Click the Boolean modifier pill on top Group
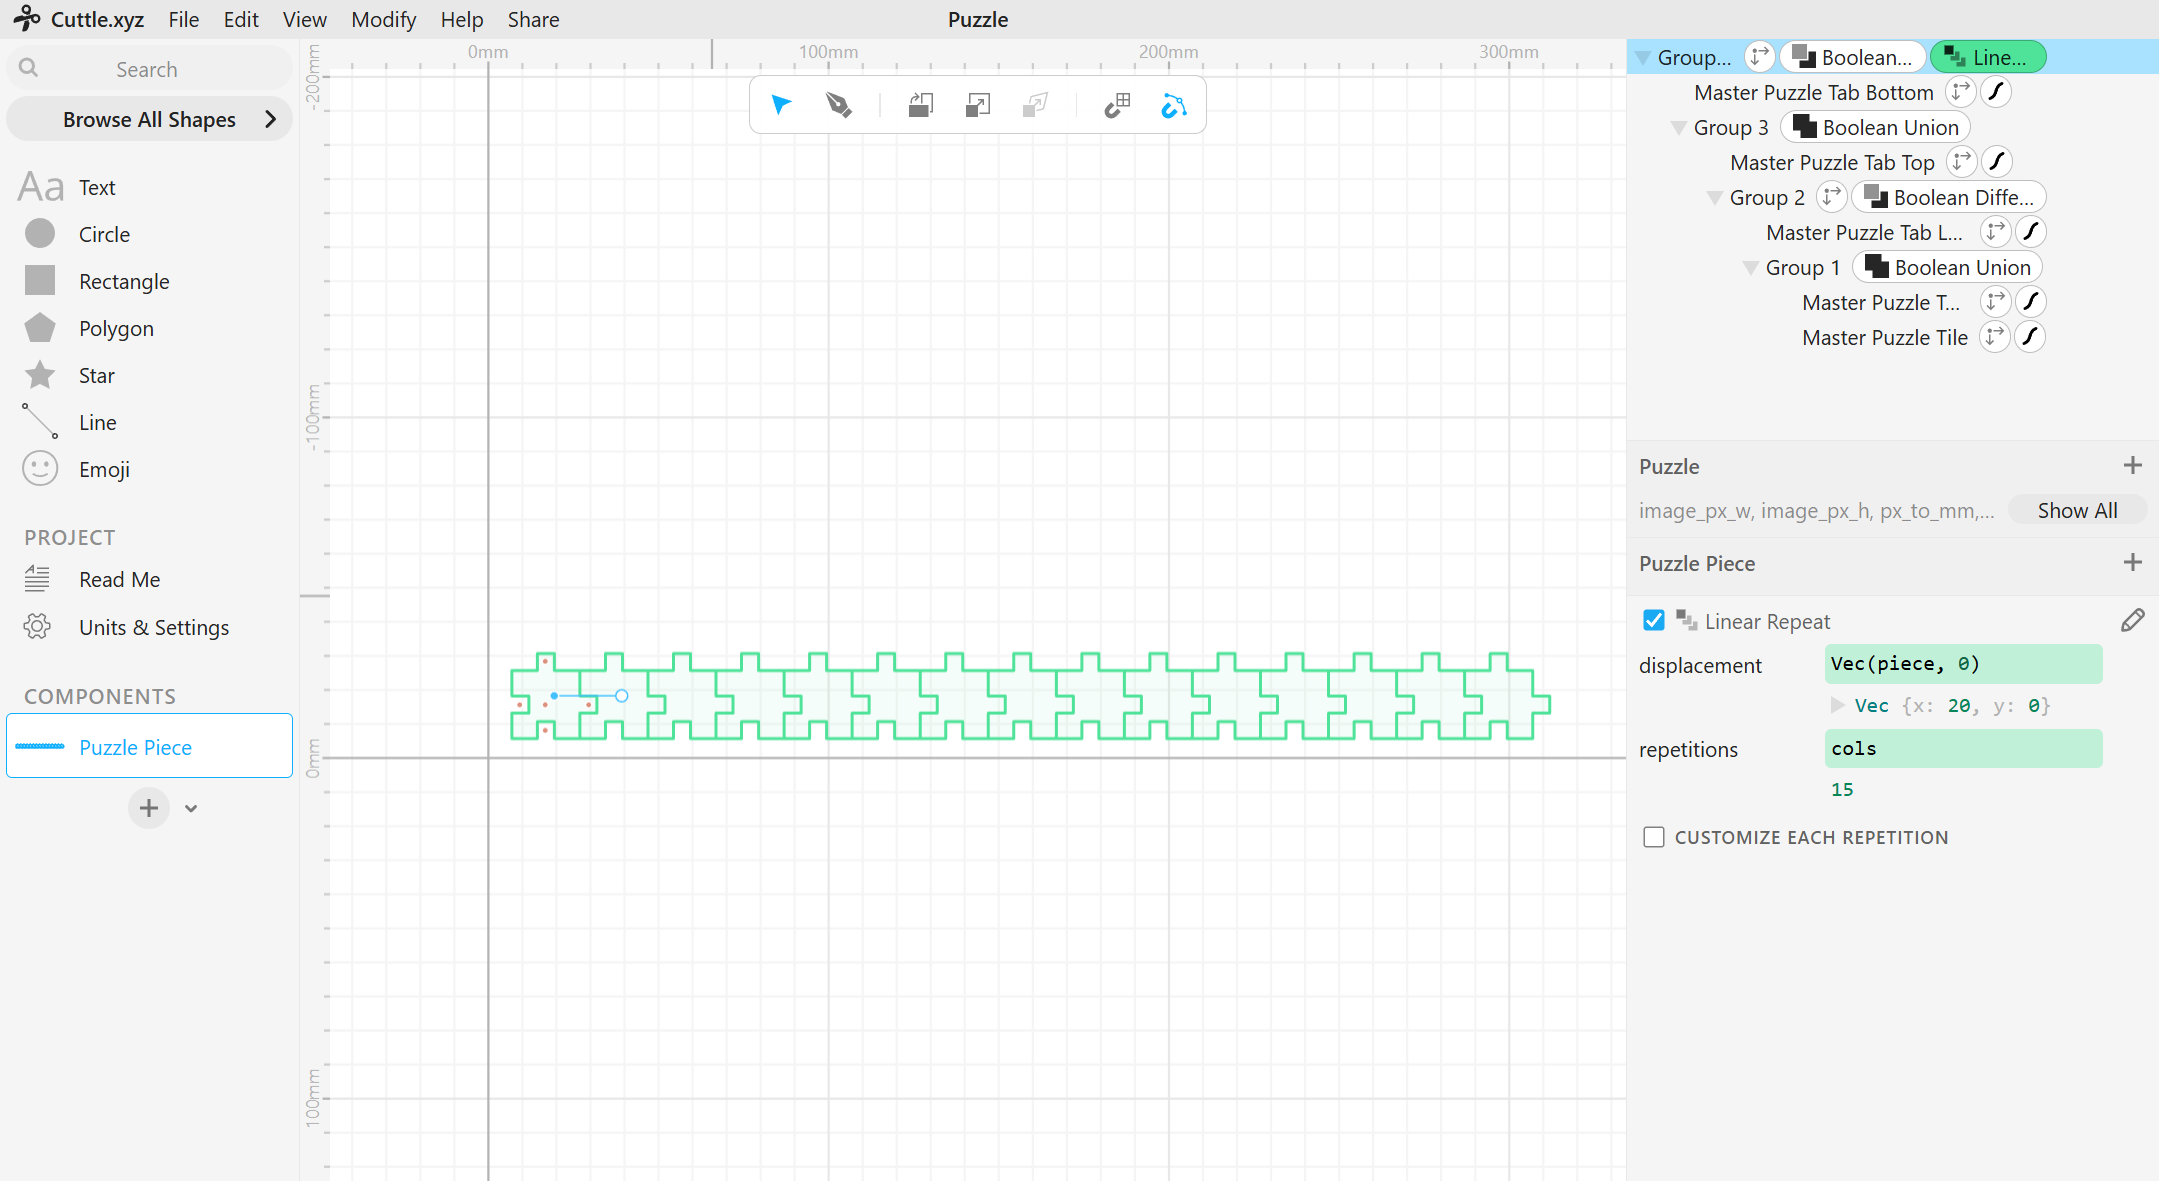This screenshot has width=2159, height=1181. coord(1853,57)
